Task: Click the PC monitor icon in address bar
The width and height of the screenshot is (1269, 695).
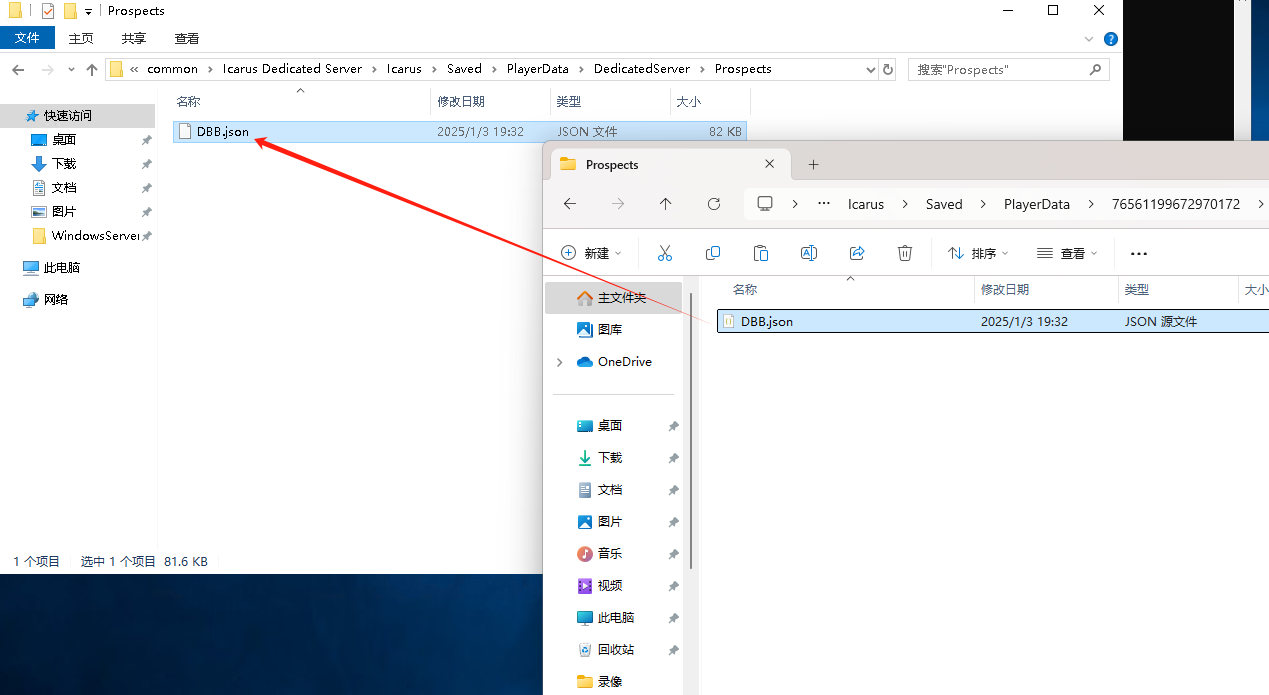Action: pyautogui.click(x=765, y=204)
